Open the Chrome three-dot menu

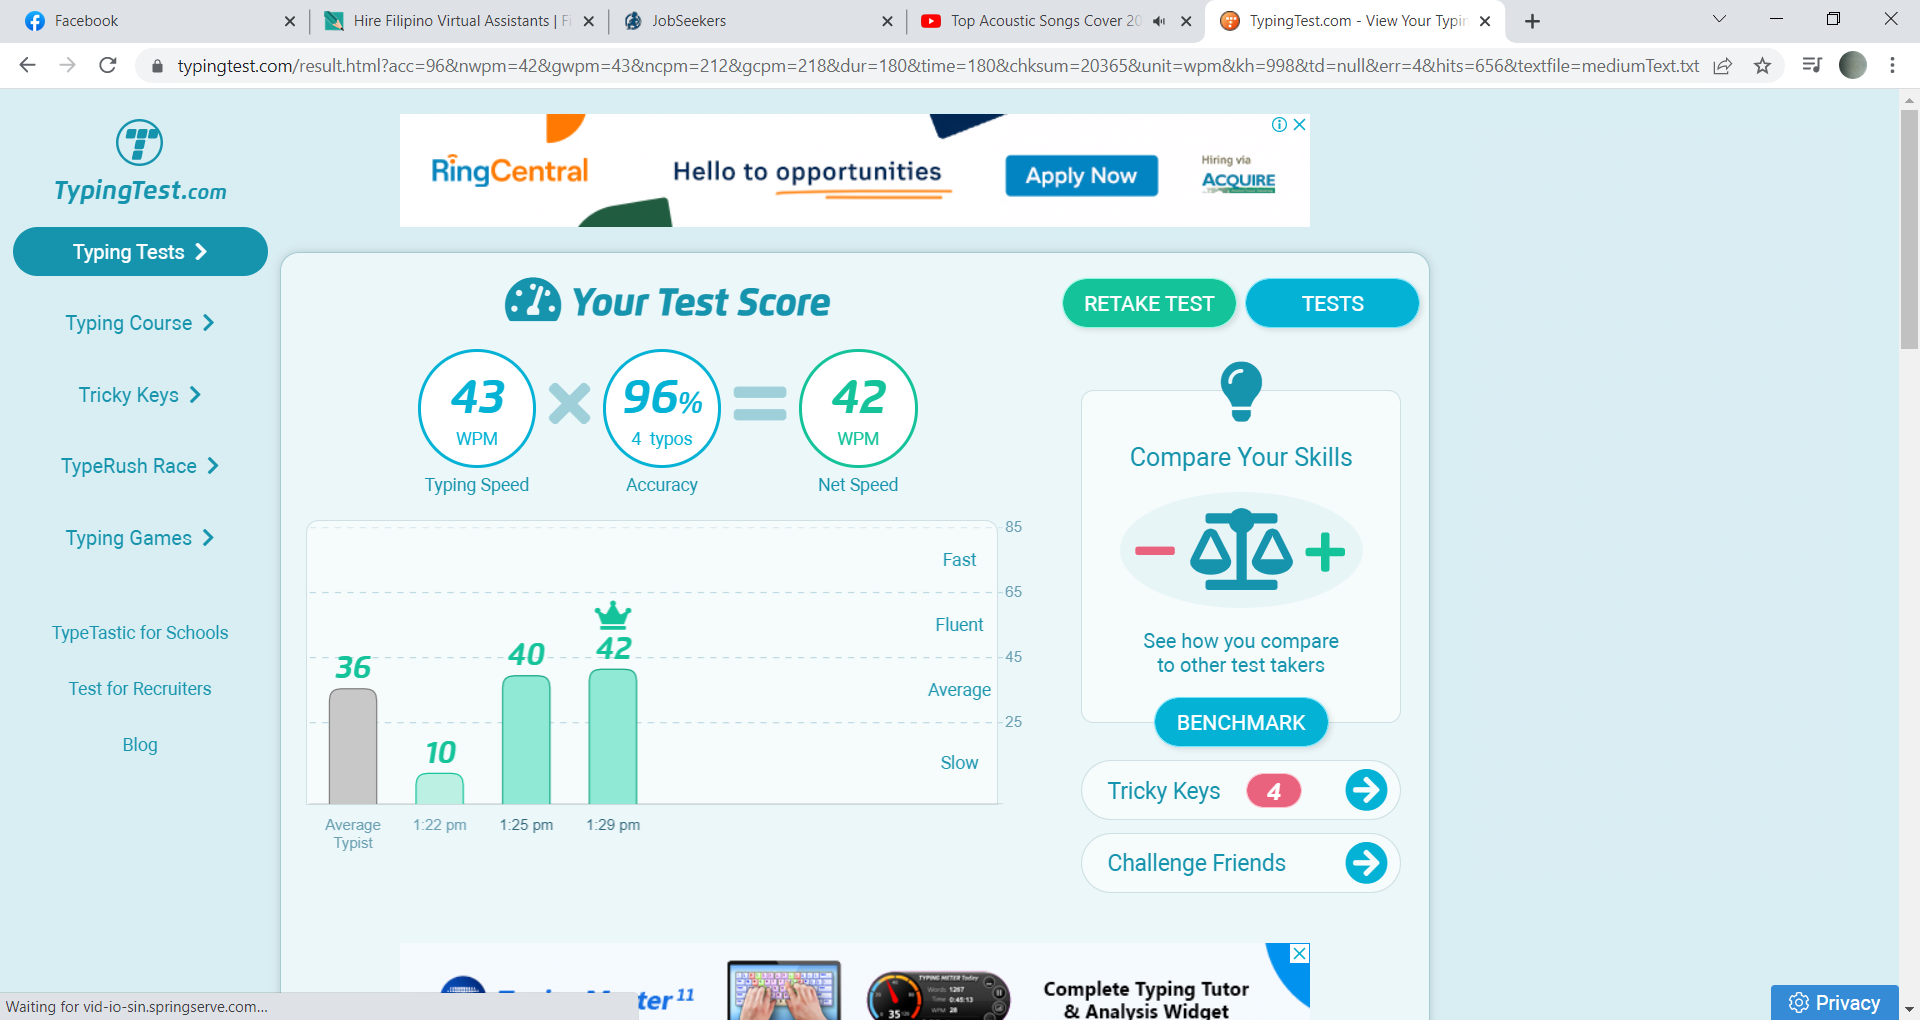[1892, 65]
